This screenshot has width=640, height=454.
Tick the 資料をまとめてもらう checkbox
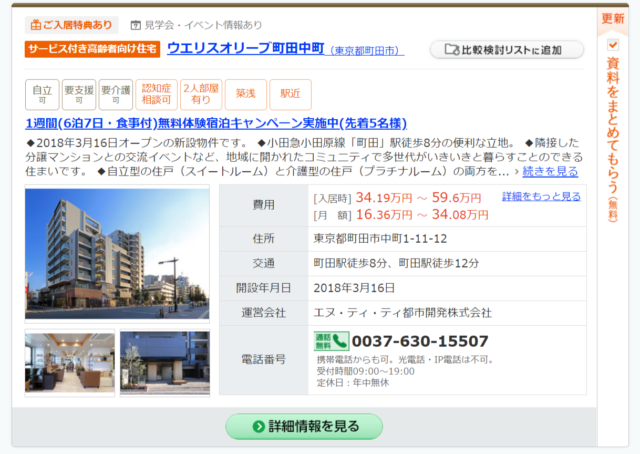(613, 44)
